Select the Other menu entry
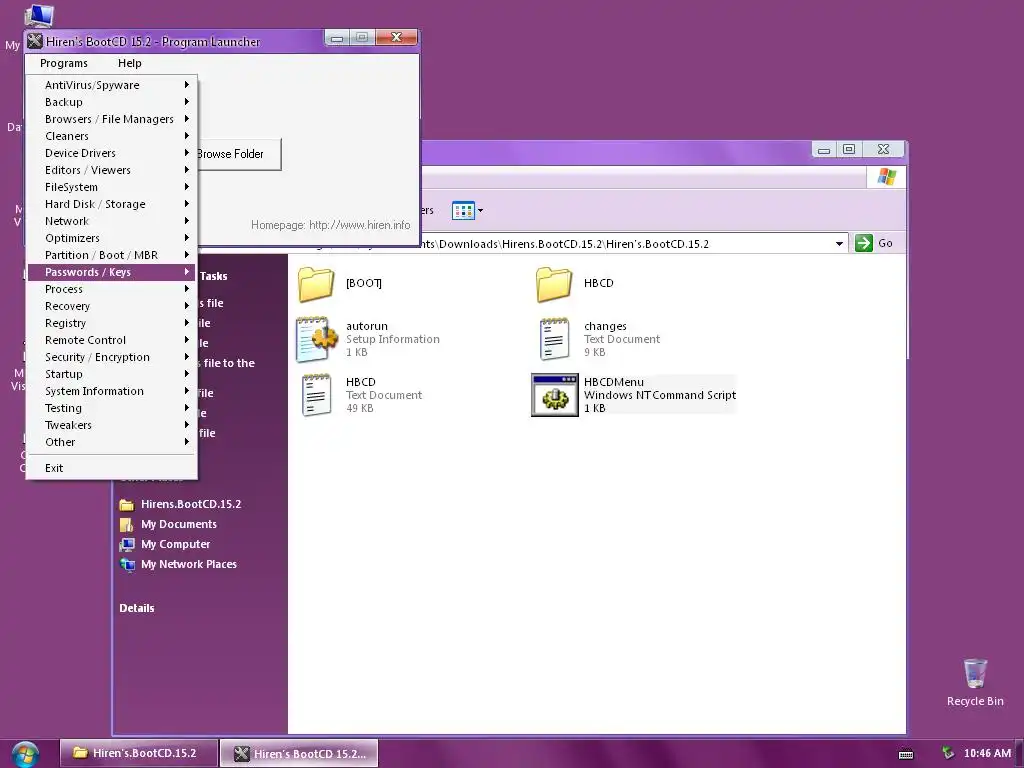 pos(111,442)
